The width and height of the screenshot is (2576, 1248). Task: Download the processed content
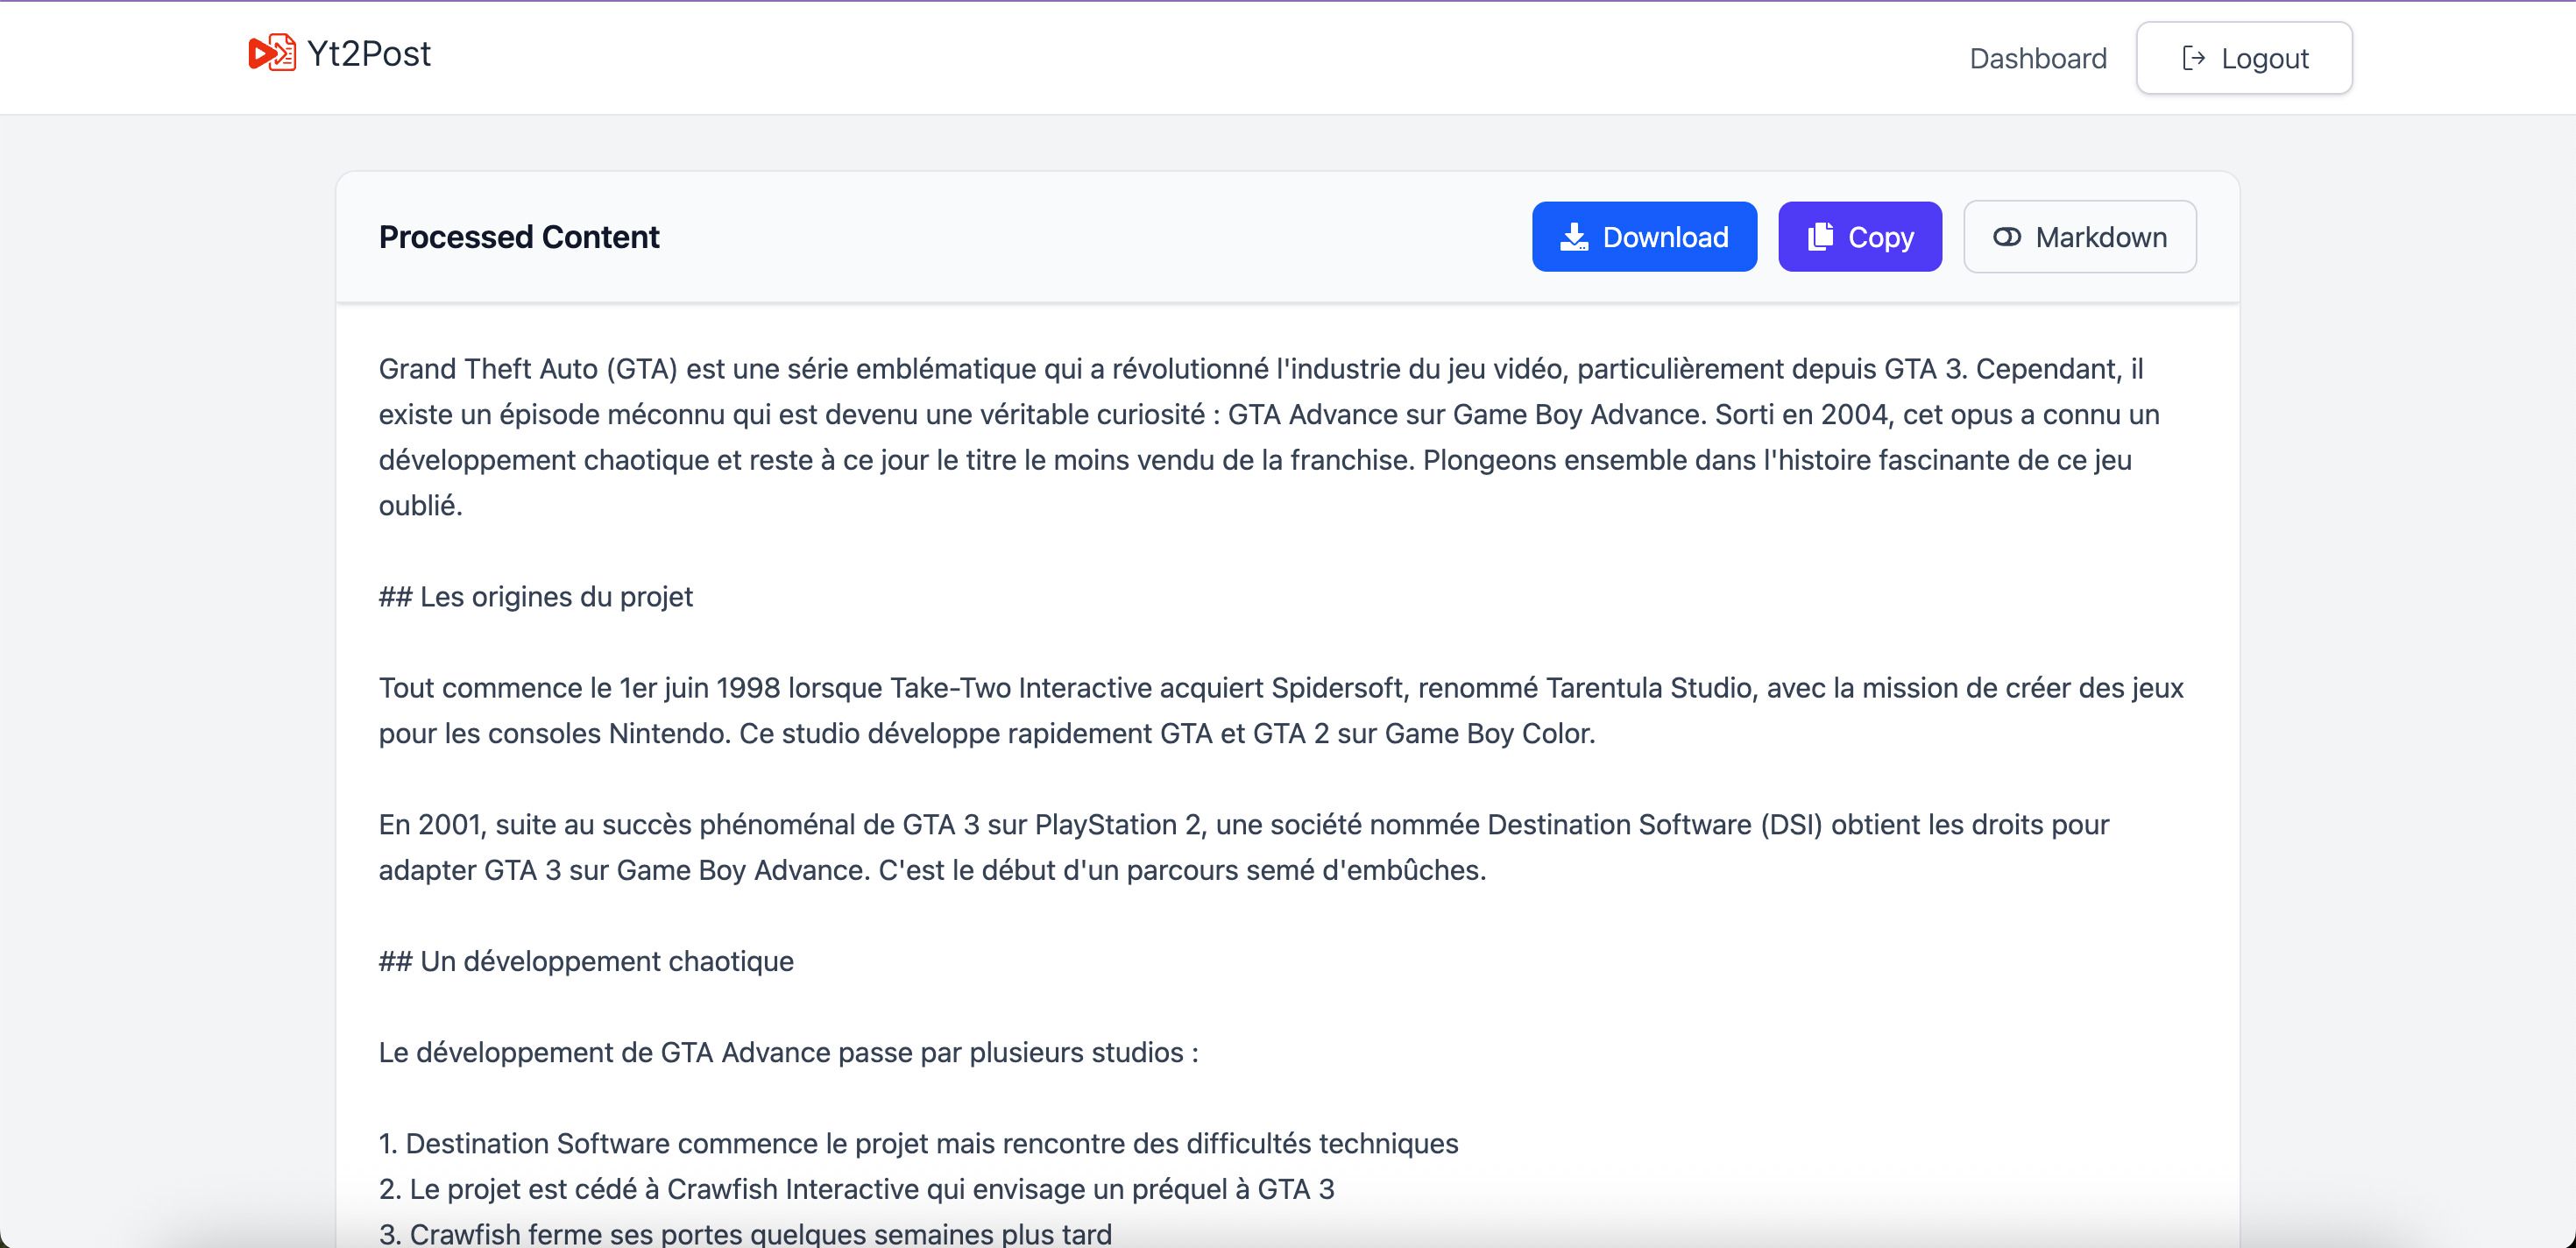pyautogui.click(x=1644, y=237)
